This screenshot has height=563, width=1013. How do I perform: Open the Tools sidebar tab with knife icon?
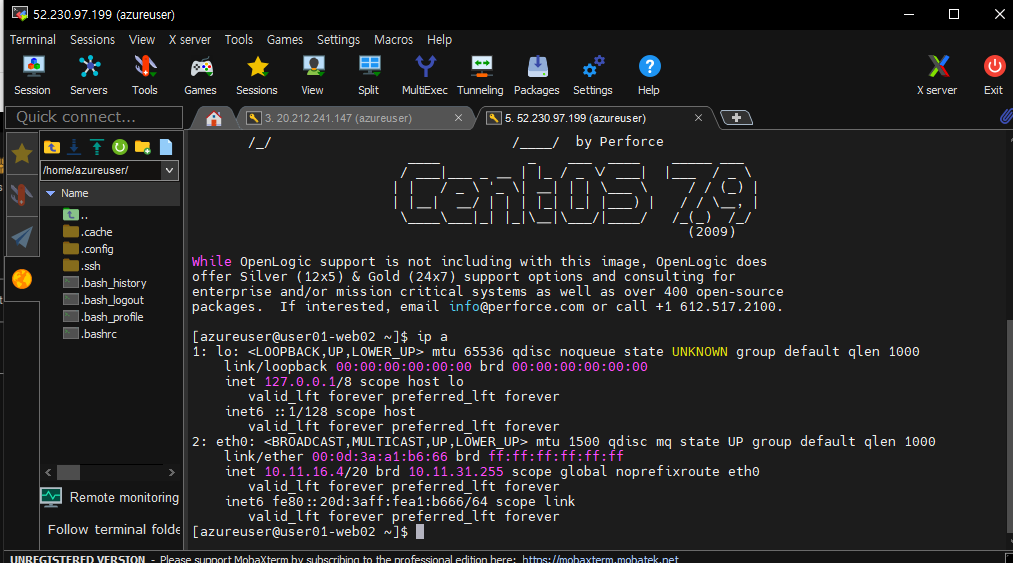click(x=22, y=195)
